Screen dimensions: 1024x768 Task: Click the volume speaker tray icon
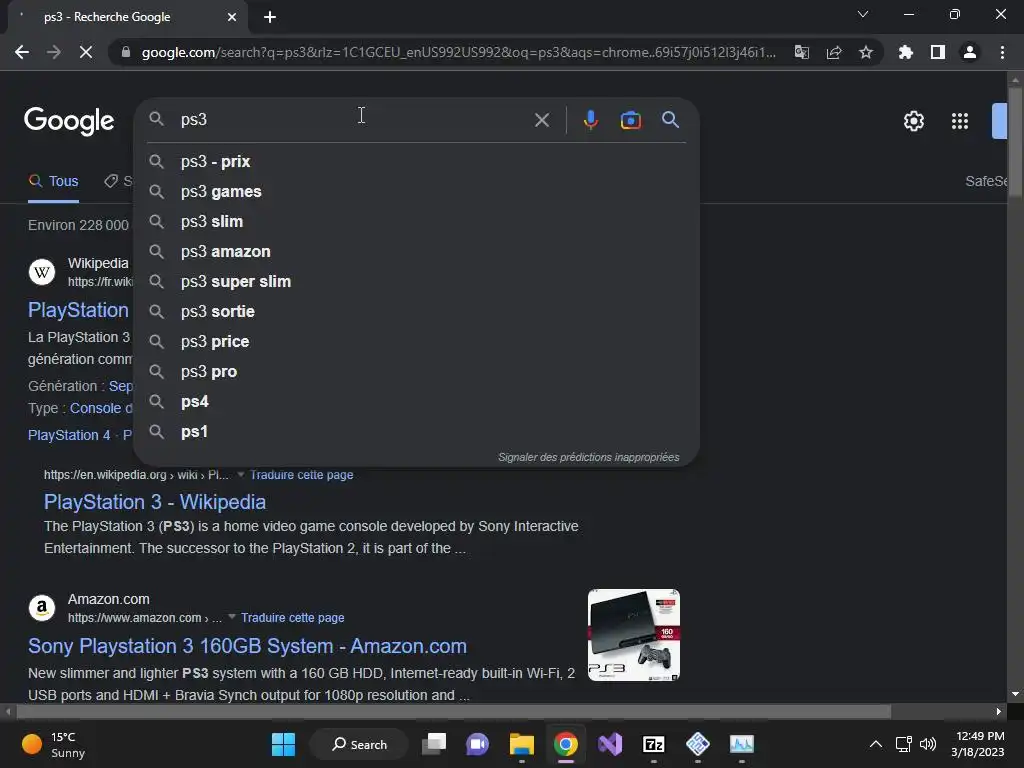click(927, 744)
